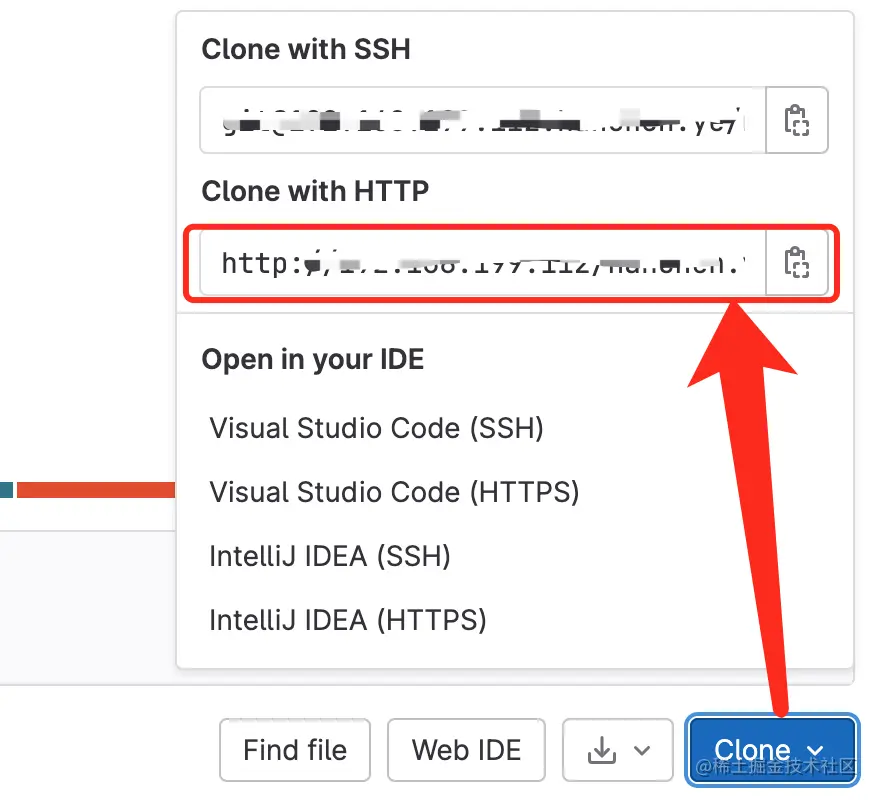Copy the HTTP clone URL
The height and width of the screenshot is (800, 880).
797,263
